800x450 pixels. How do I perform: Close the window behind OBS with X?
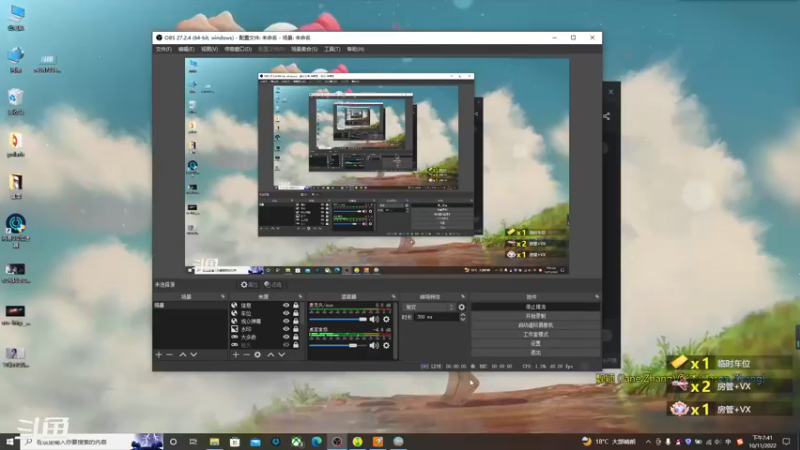611,92
